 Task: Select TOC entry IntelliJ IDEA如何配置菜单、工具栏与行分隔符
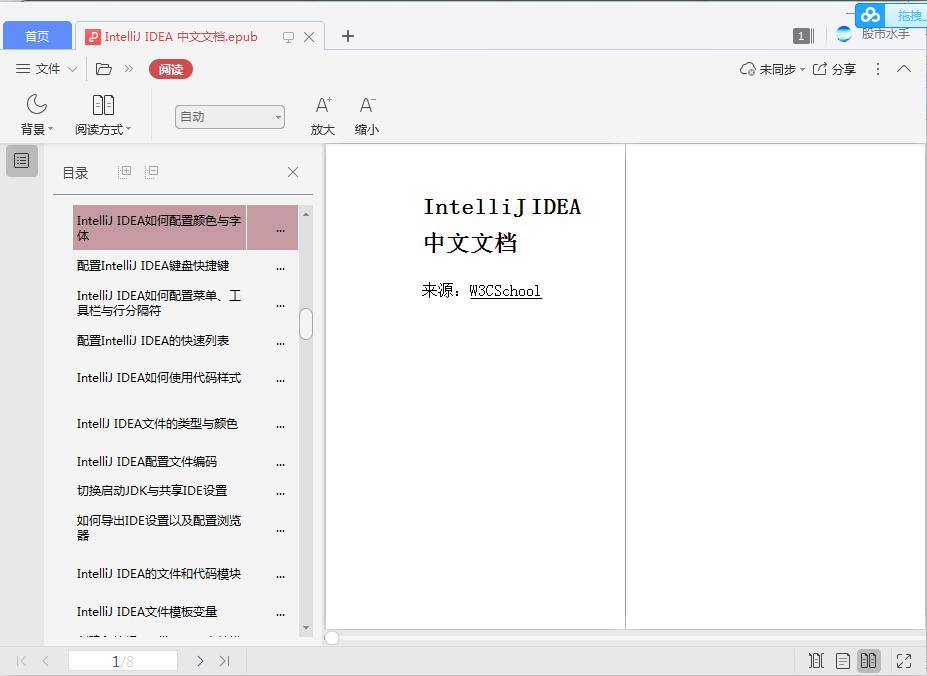click(158, 303)
